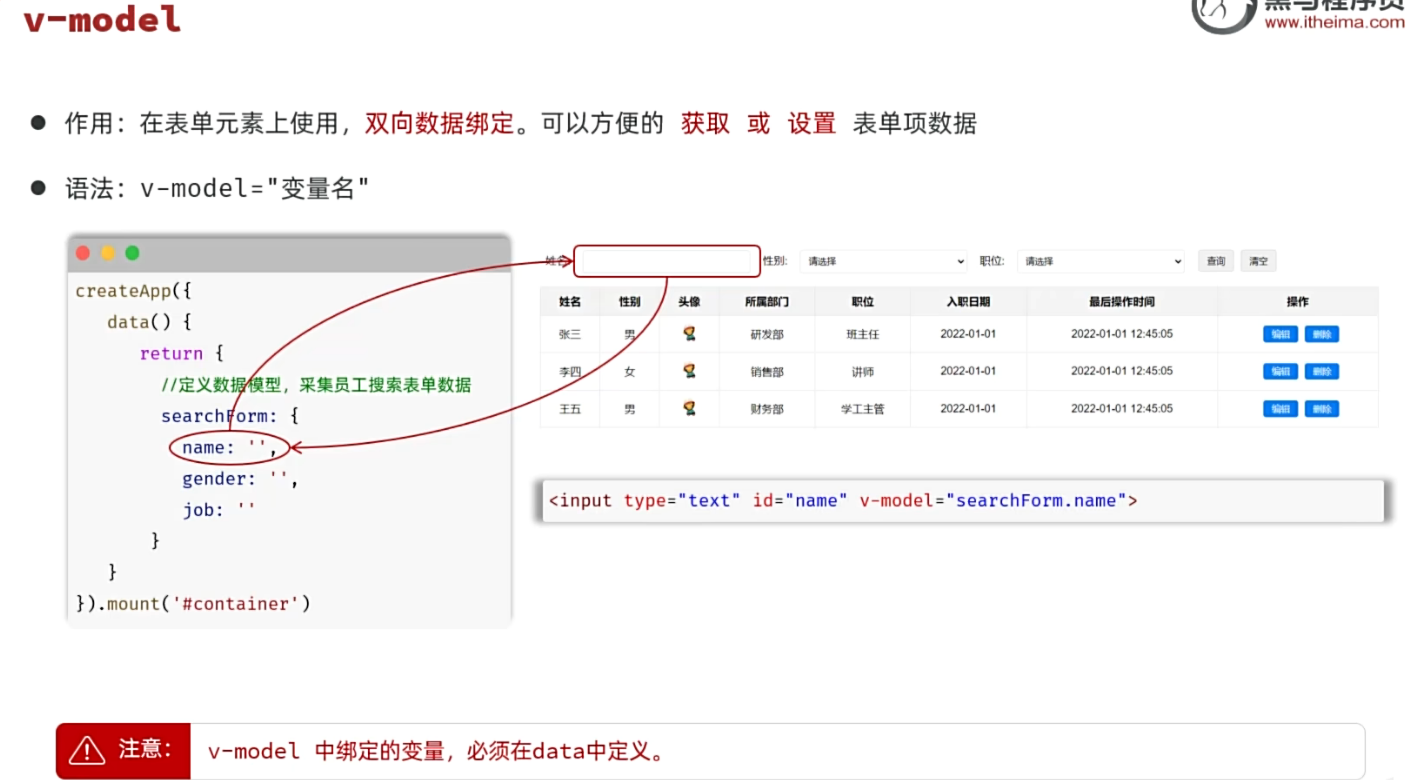This screenshot has width=1411, height=780.
Task: Click the green dot on the code window
Action: (131, 253)
